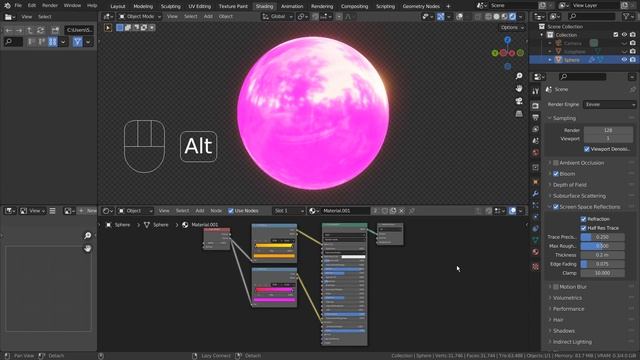Open the Modifiers properties tab (wrench)
Viewport: 640px width, 360px height.
(x=536, y=194)
